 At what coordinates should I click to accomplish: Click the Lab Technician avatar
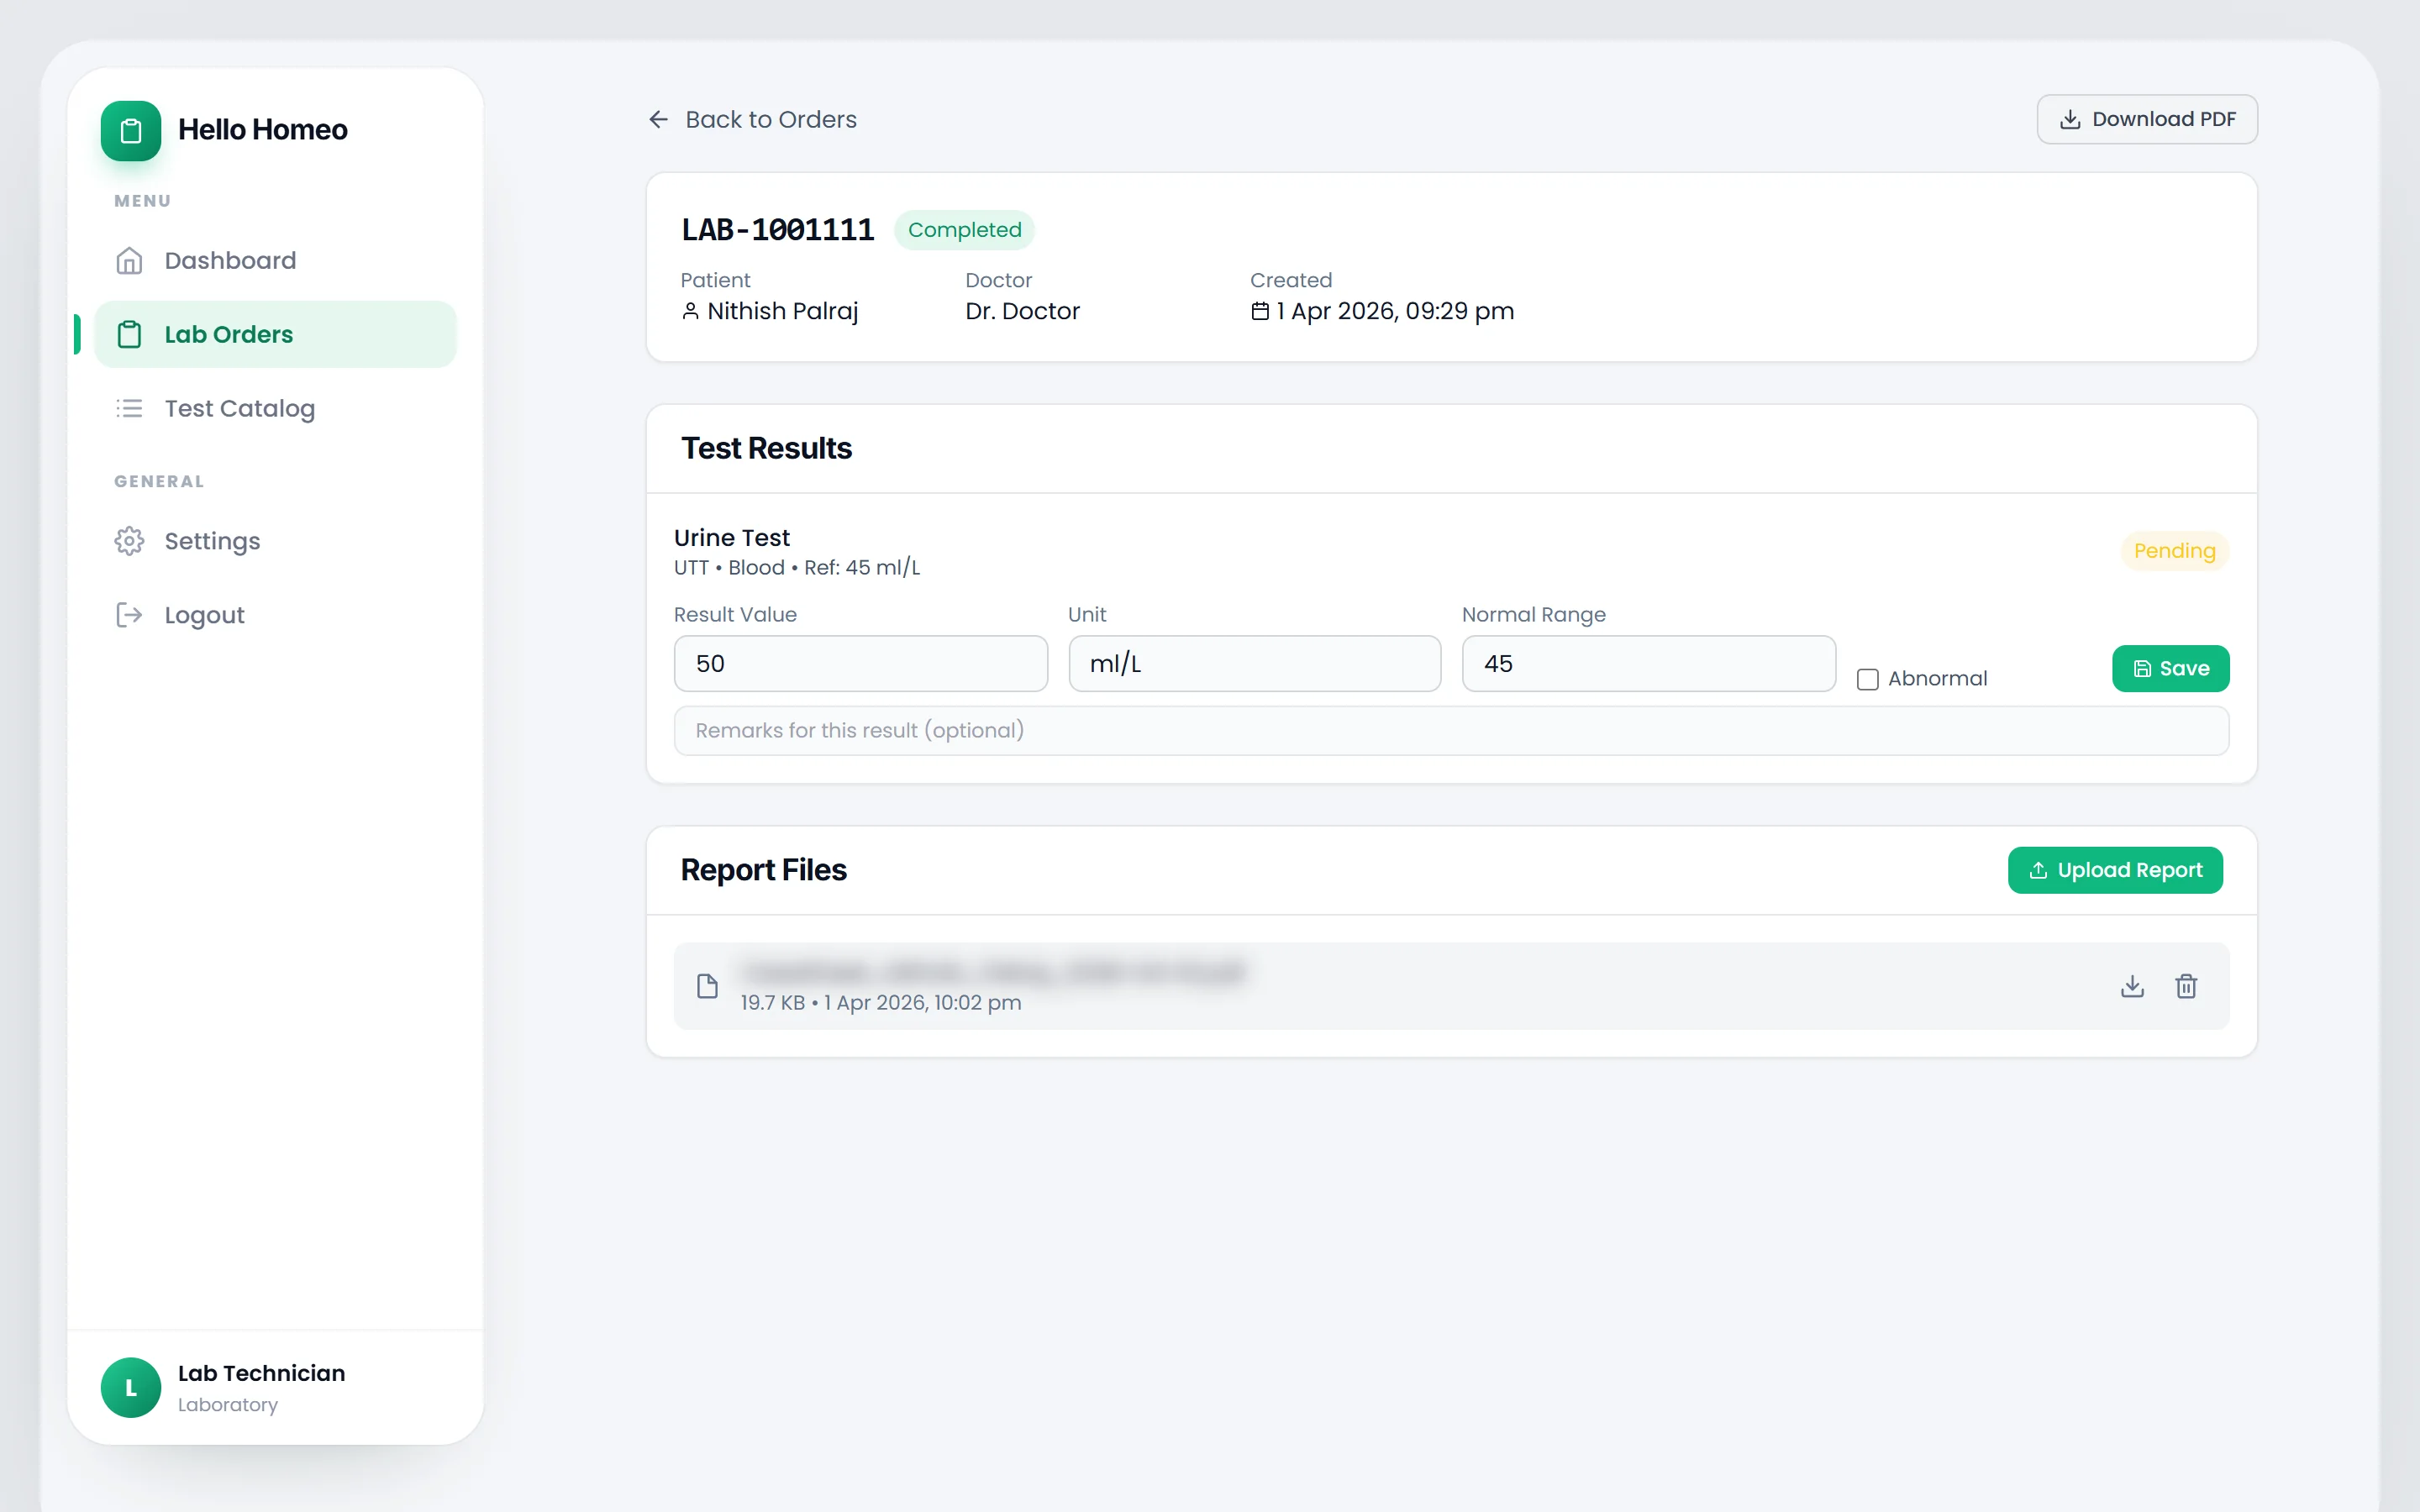[x=131, y=1387]
